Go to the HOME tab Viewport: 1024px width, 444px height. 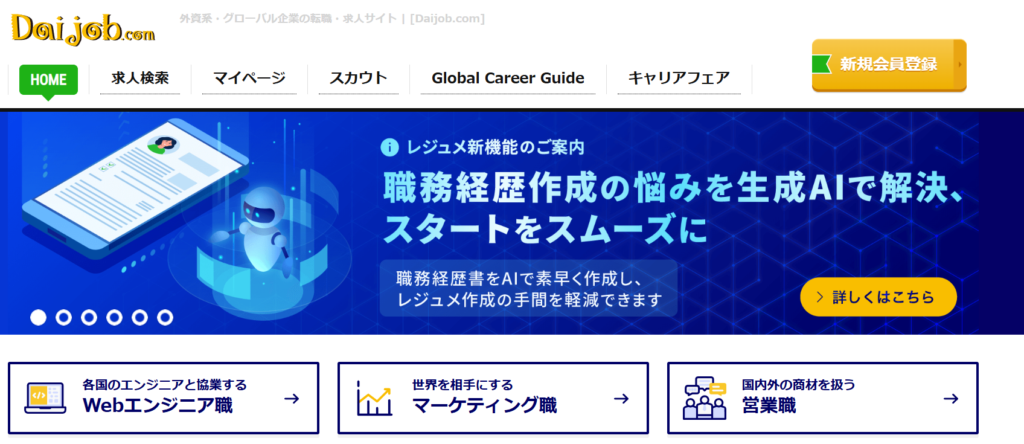coord(48,79)
